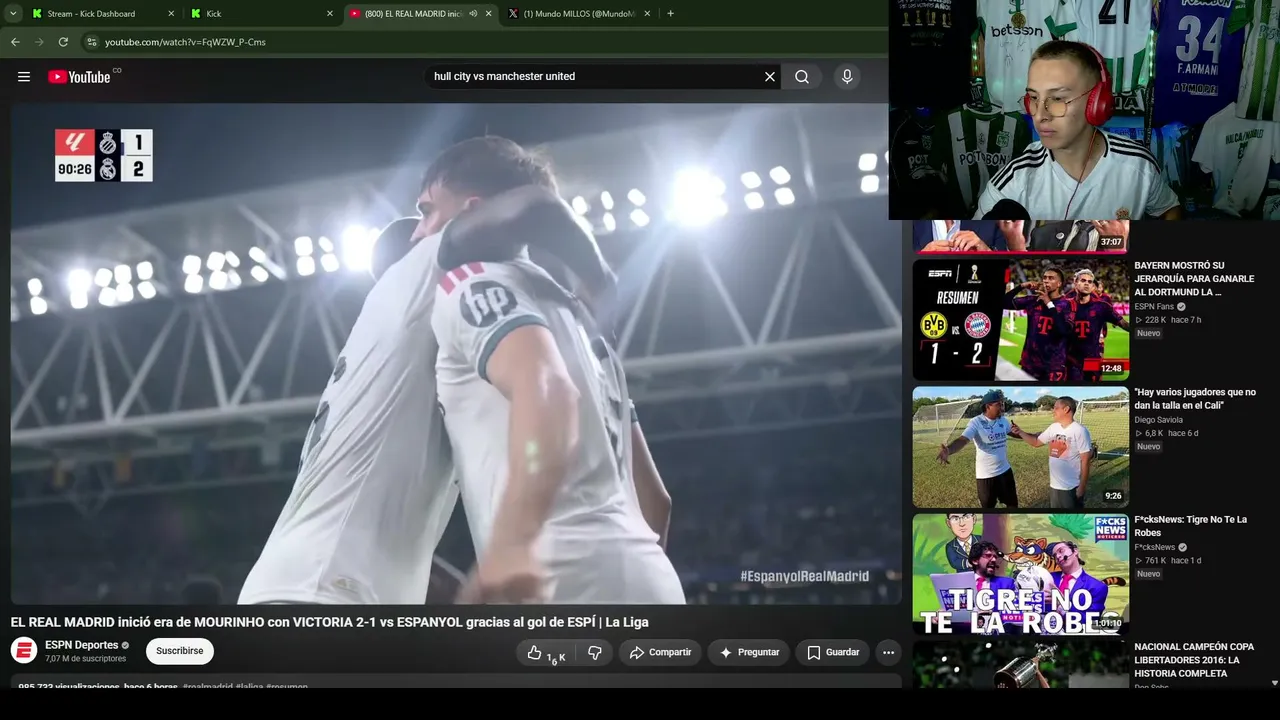1280x720 pixels.
Task: Visit the F*cksNews channel name
Action: click(x=1155, y=547)
